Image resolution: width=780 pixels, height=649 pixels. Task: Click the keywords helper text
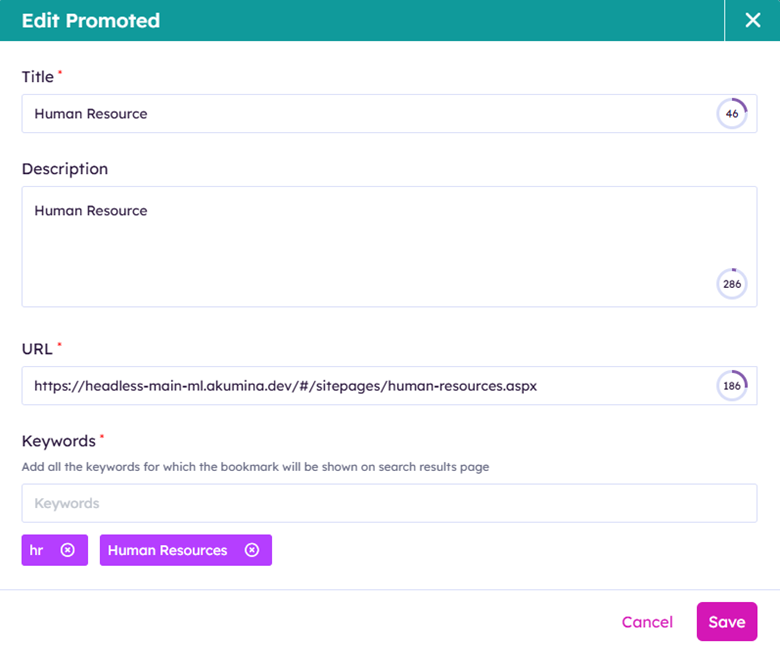(255, 467)
